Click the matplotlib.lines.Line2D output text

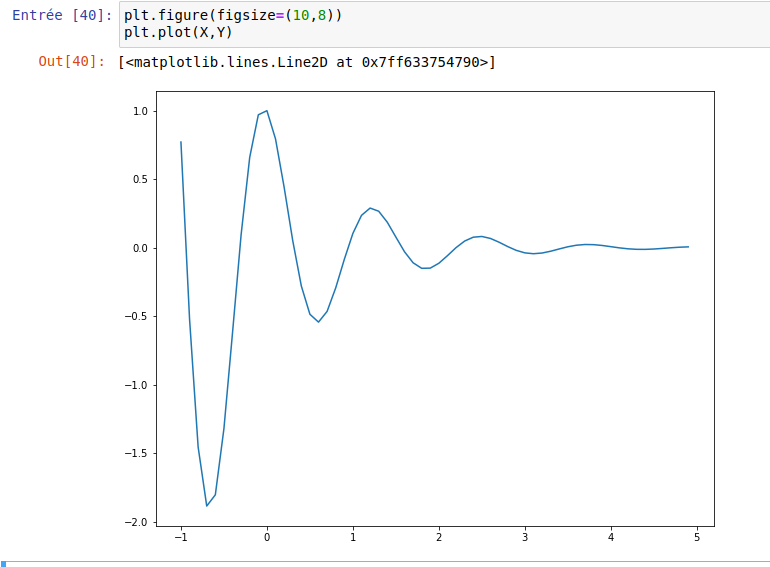click(306, 62)
